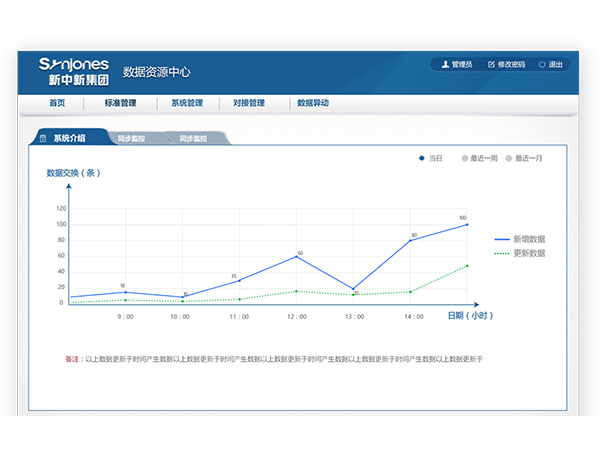600x450 pixels.
Task: Select the 最近一周 radio option
Action: pos(464,158)
